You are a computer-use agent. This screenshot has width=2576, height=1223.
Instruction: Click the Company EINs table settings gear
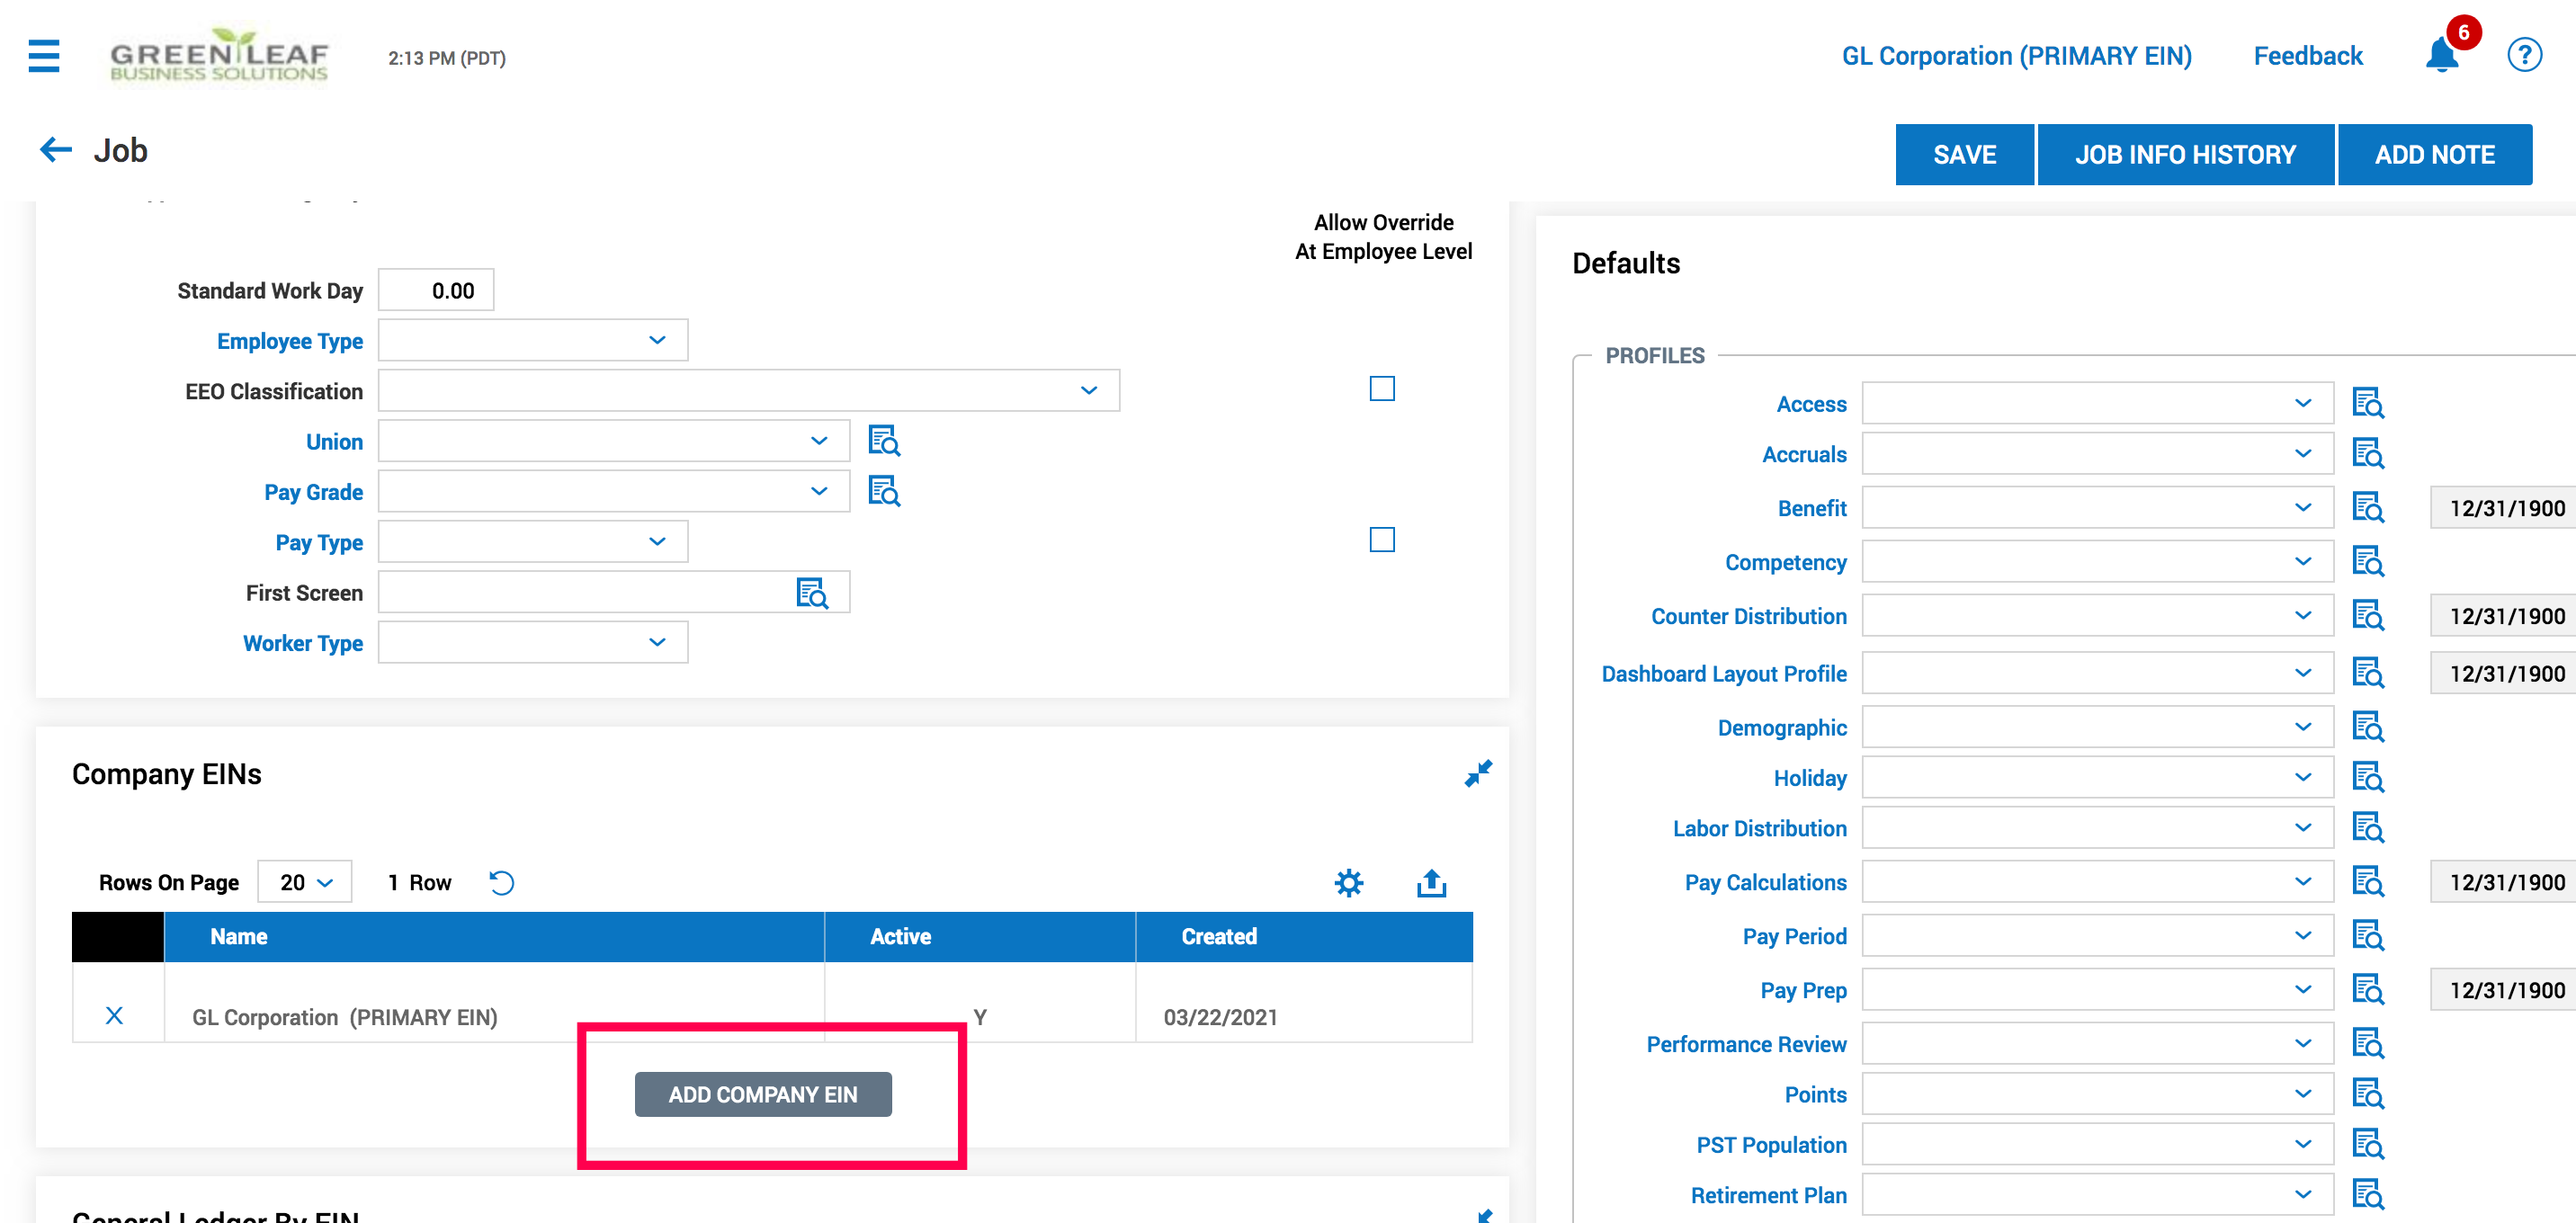(1348, 882)
